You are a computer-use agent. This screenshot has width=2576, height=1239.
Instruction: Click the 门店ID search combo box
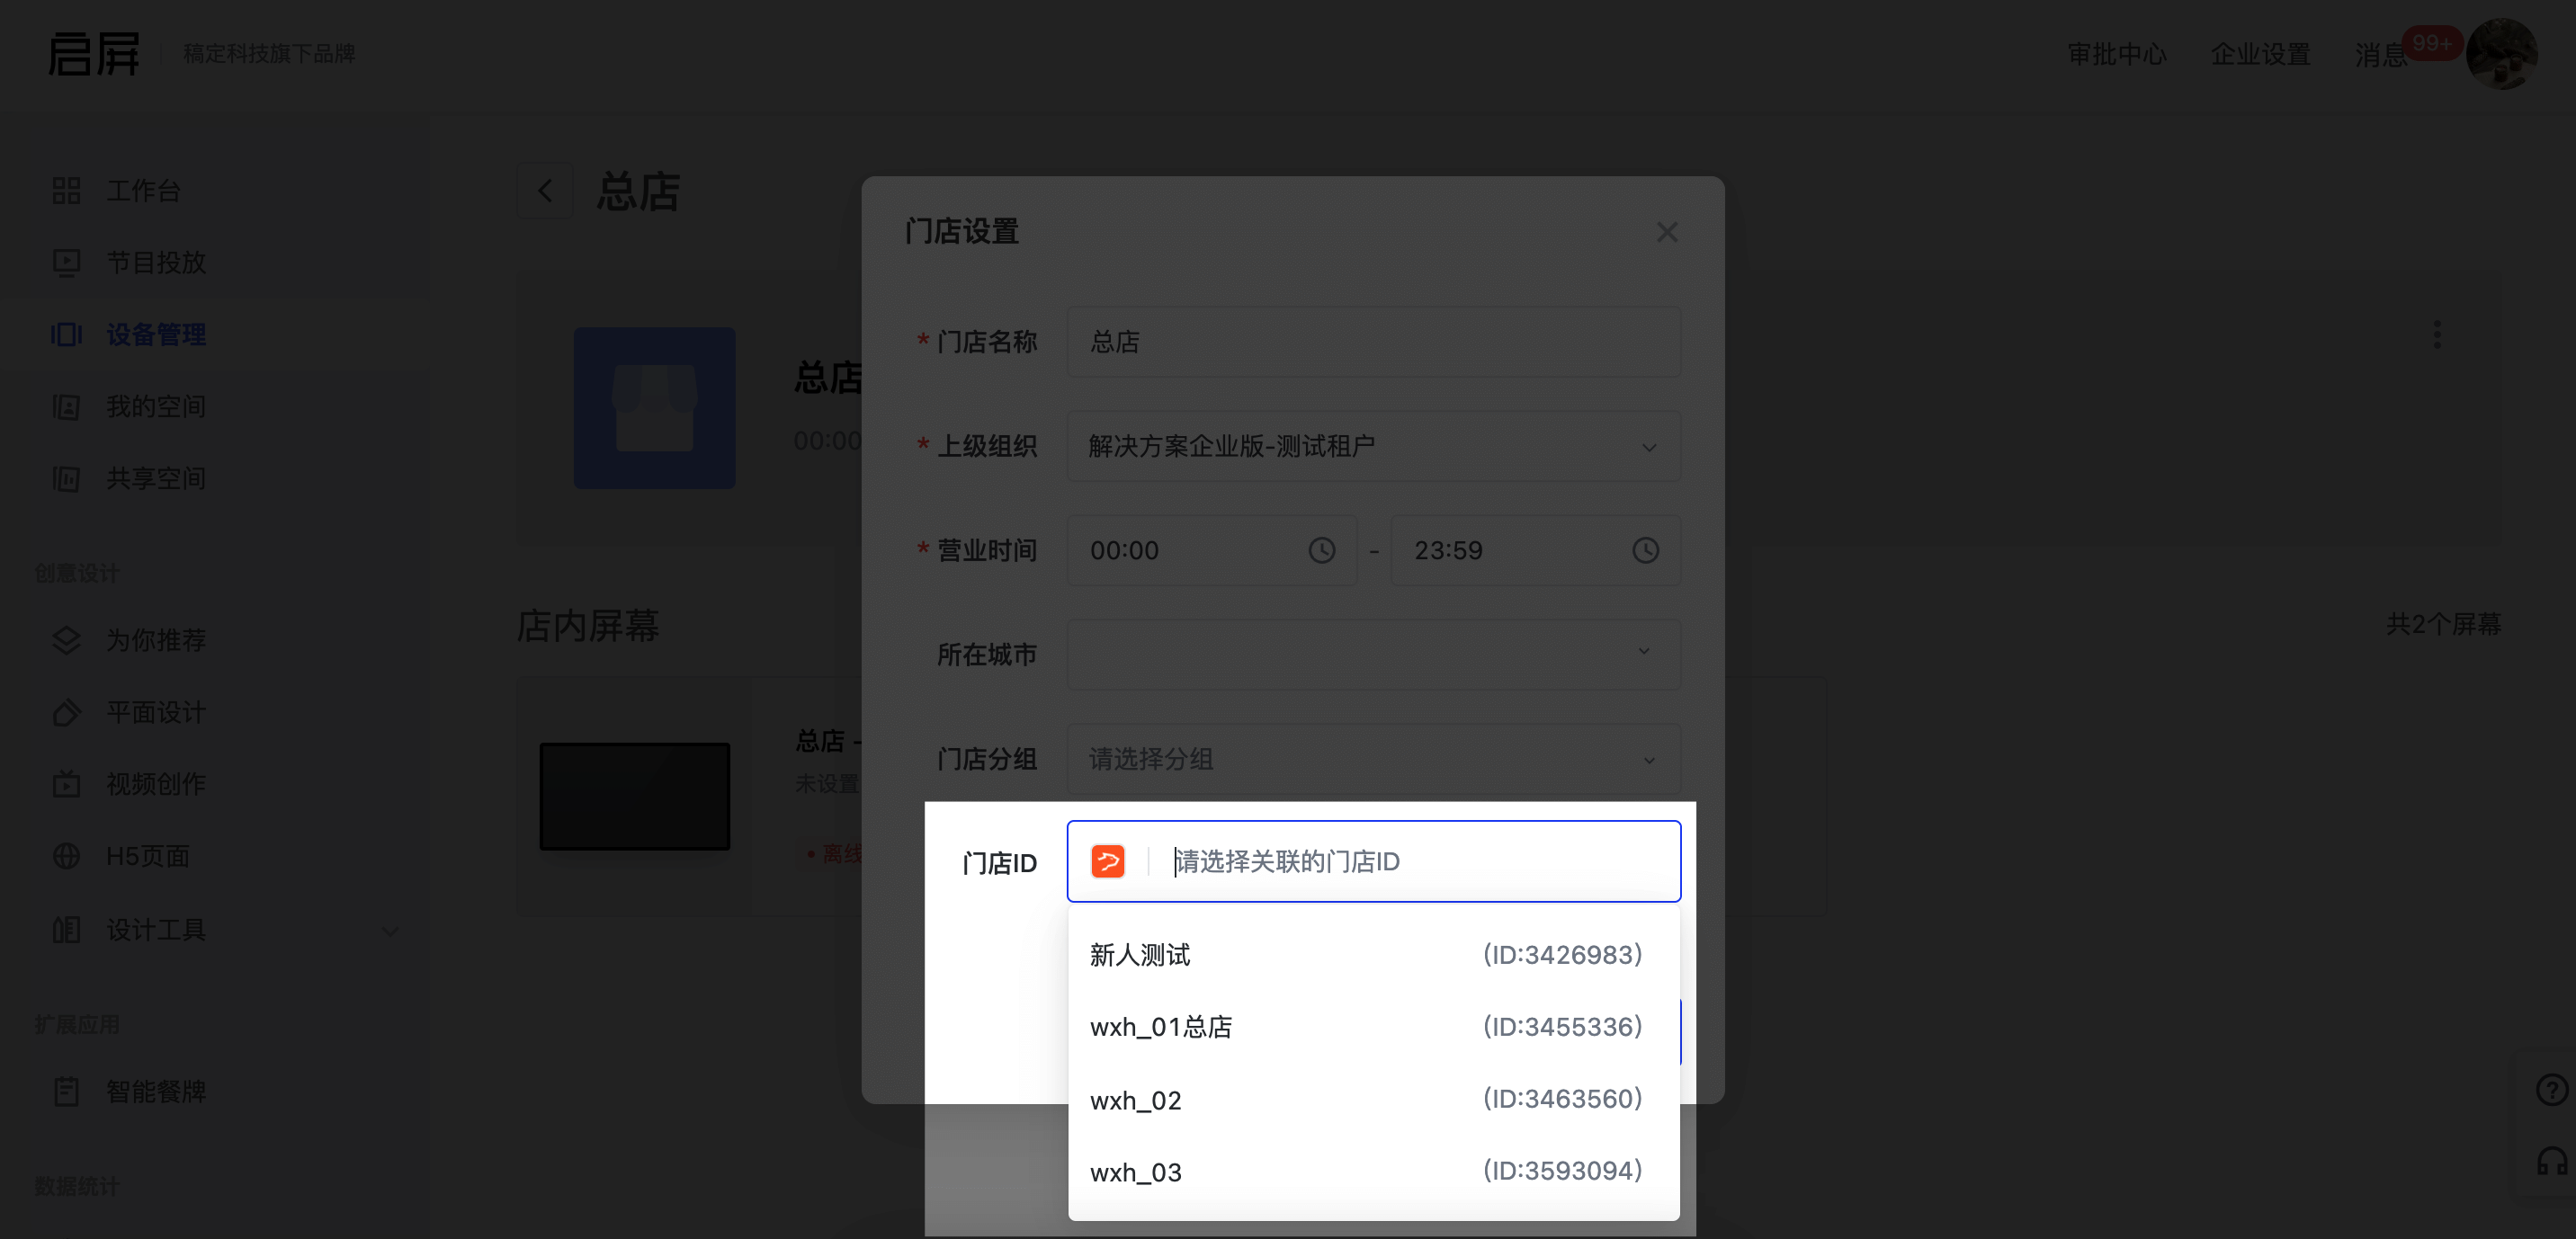point(1373,861)
